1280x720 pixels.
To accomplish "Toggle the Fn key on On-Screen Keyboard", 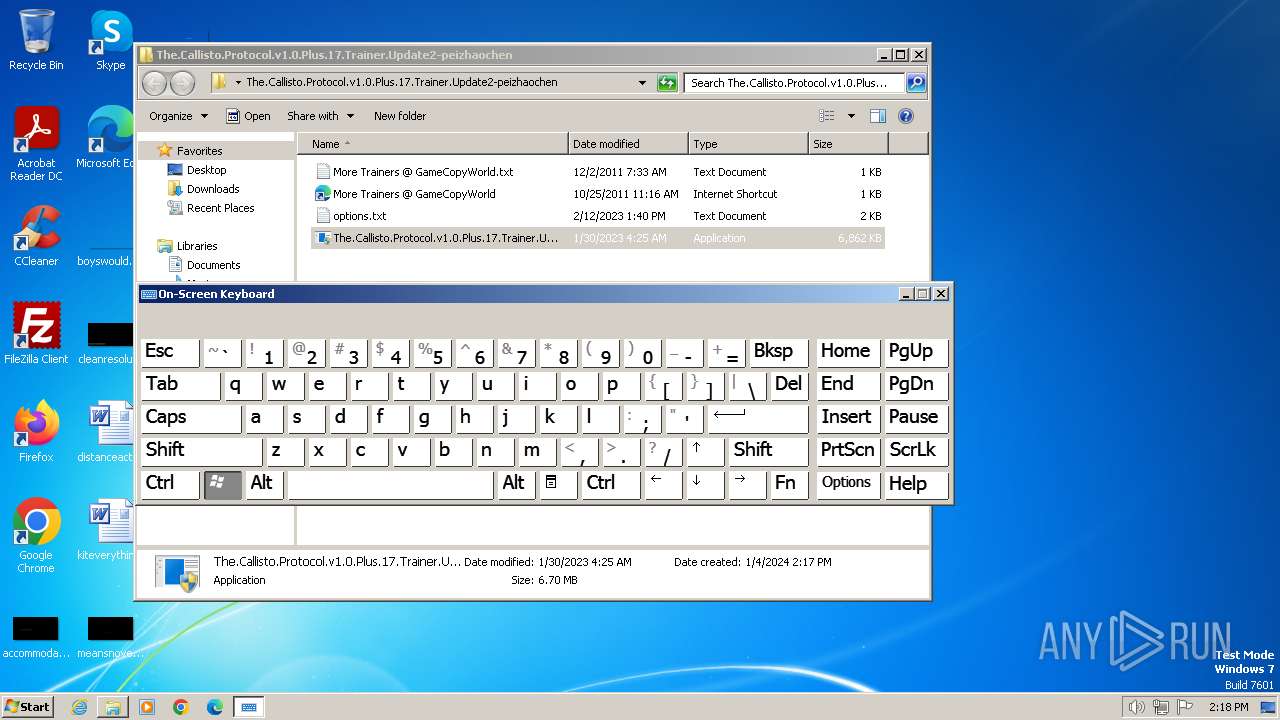I will point(789,484).
